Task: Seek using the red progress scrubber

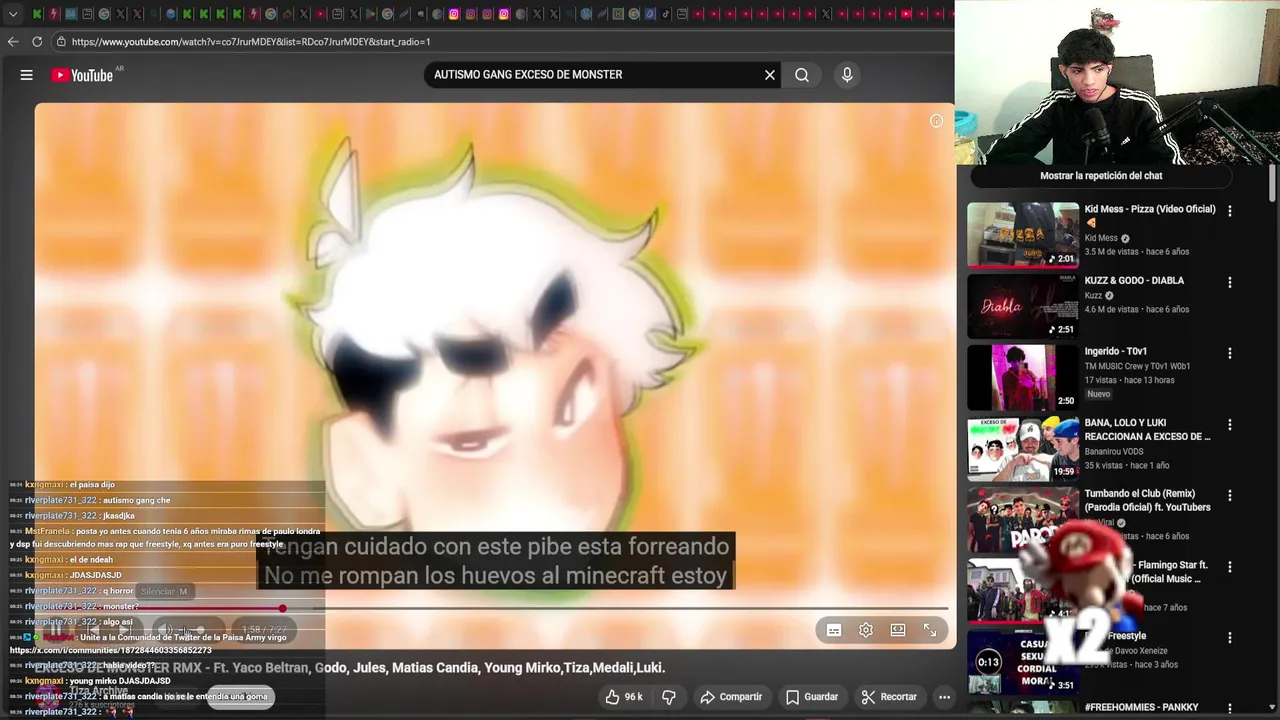Action: click(x=283, y=608)
